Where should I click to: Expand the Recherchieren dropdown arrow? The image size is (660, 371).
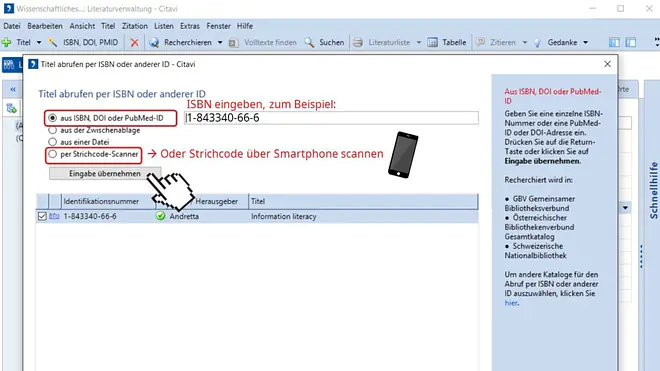(220, 43)
